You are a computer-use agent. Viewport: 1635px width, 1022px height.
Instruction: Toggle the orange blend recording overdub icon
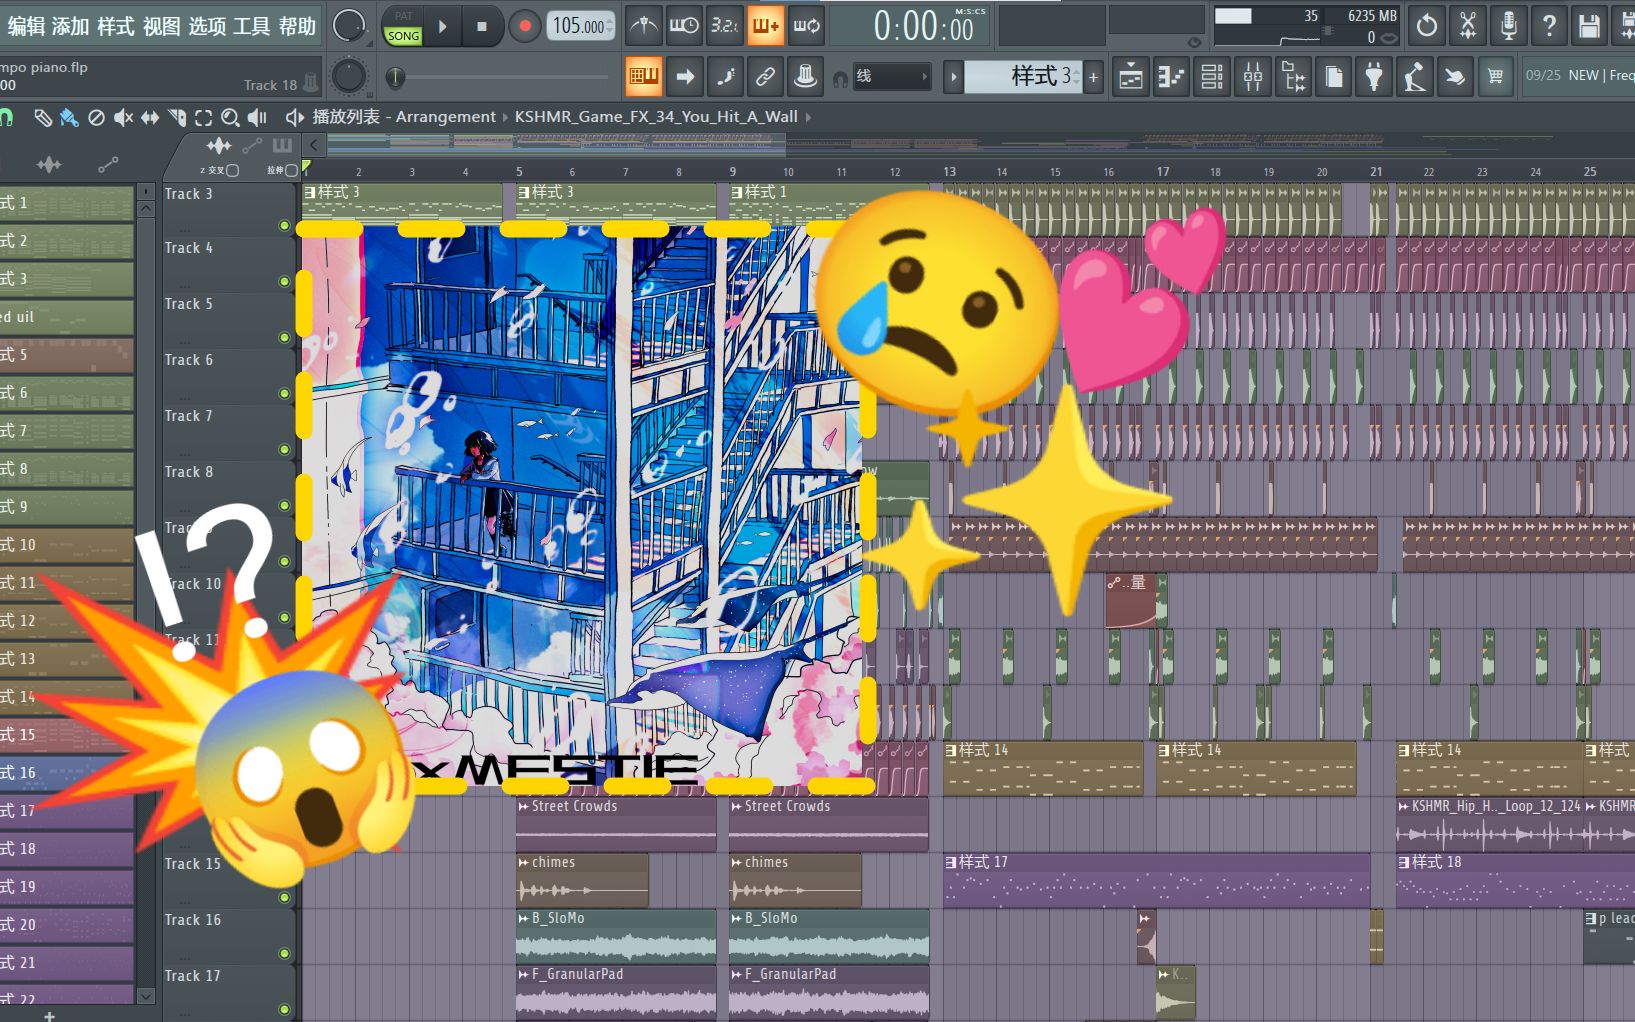click(766, 26)
